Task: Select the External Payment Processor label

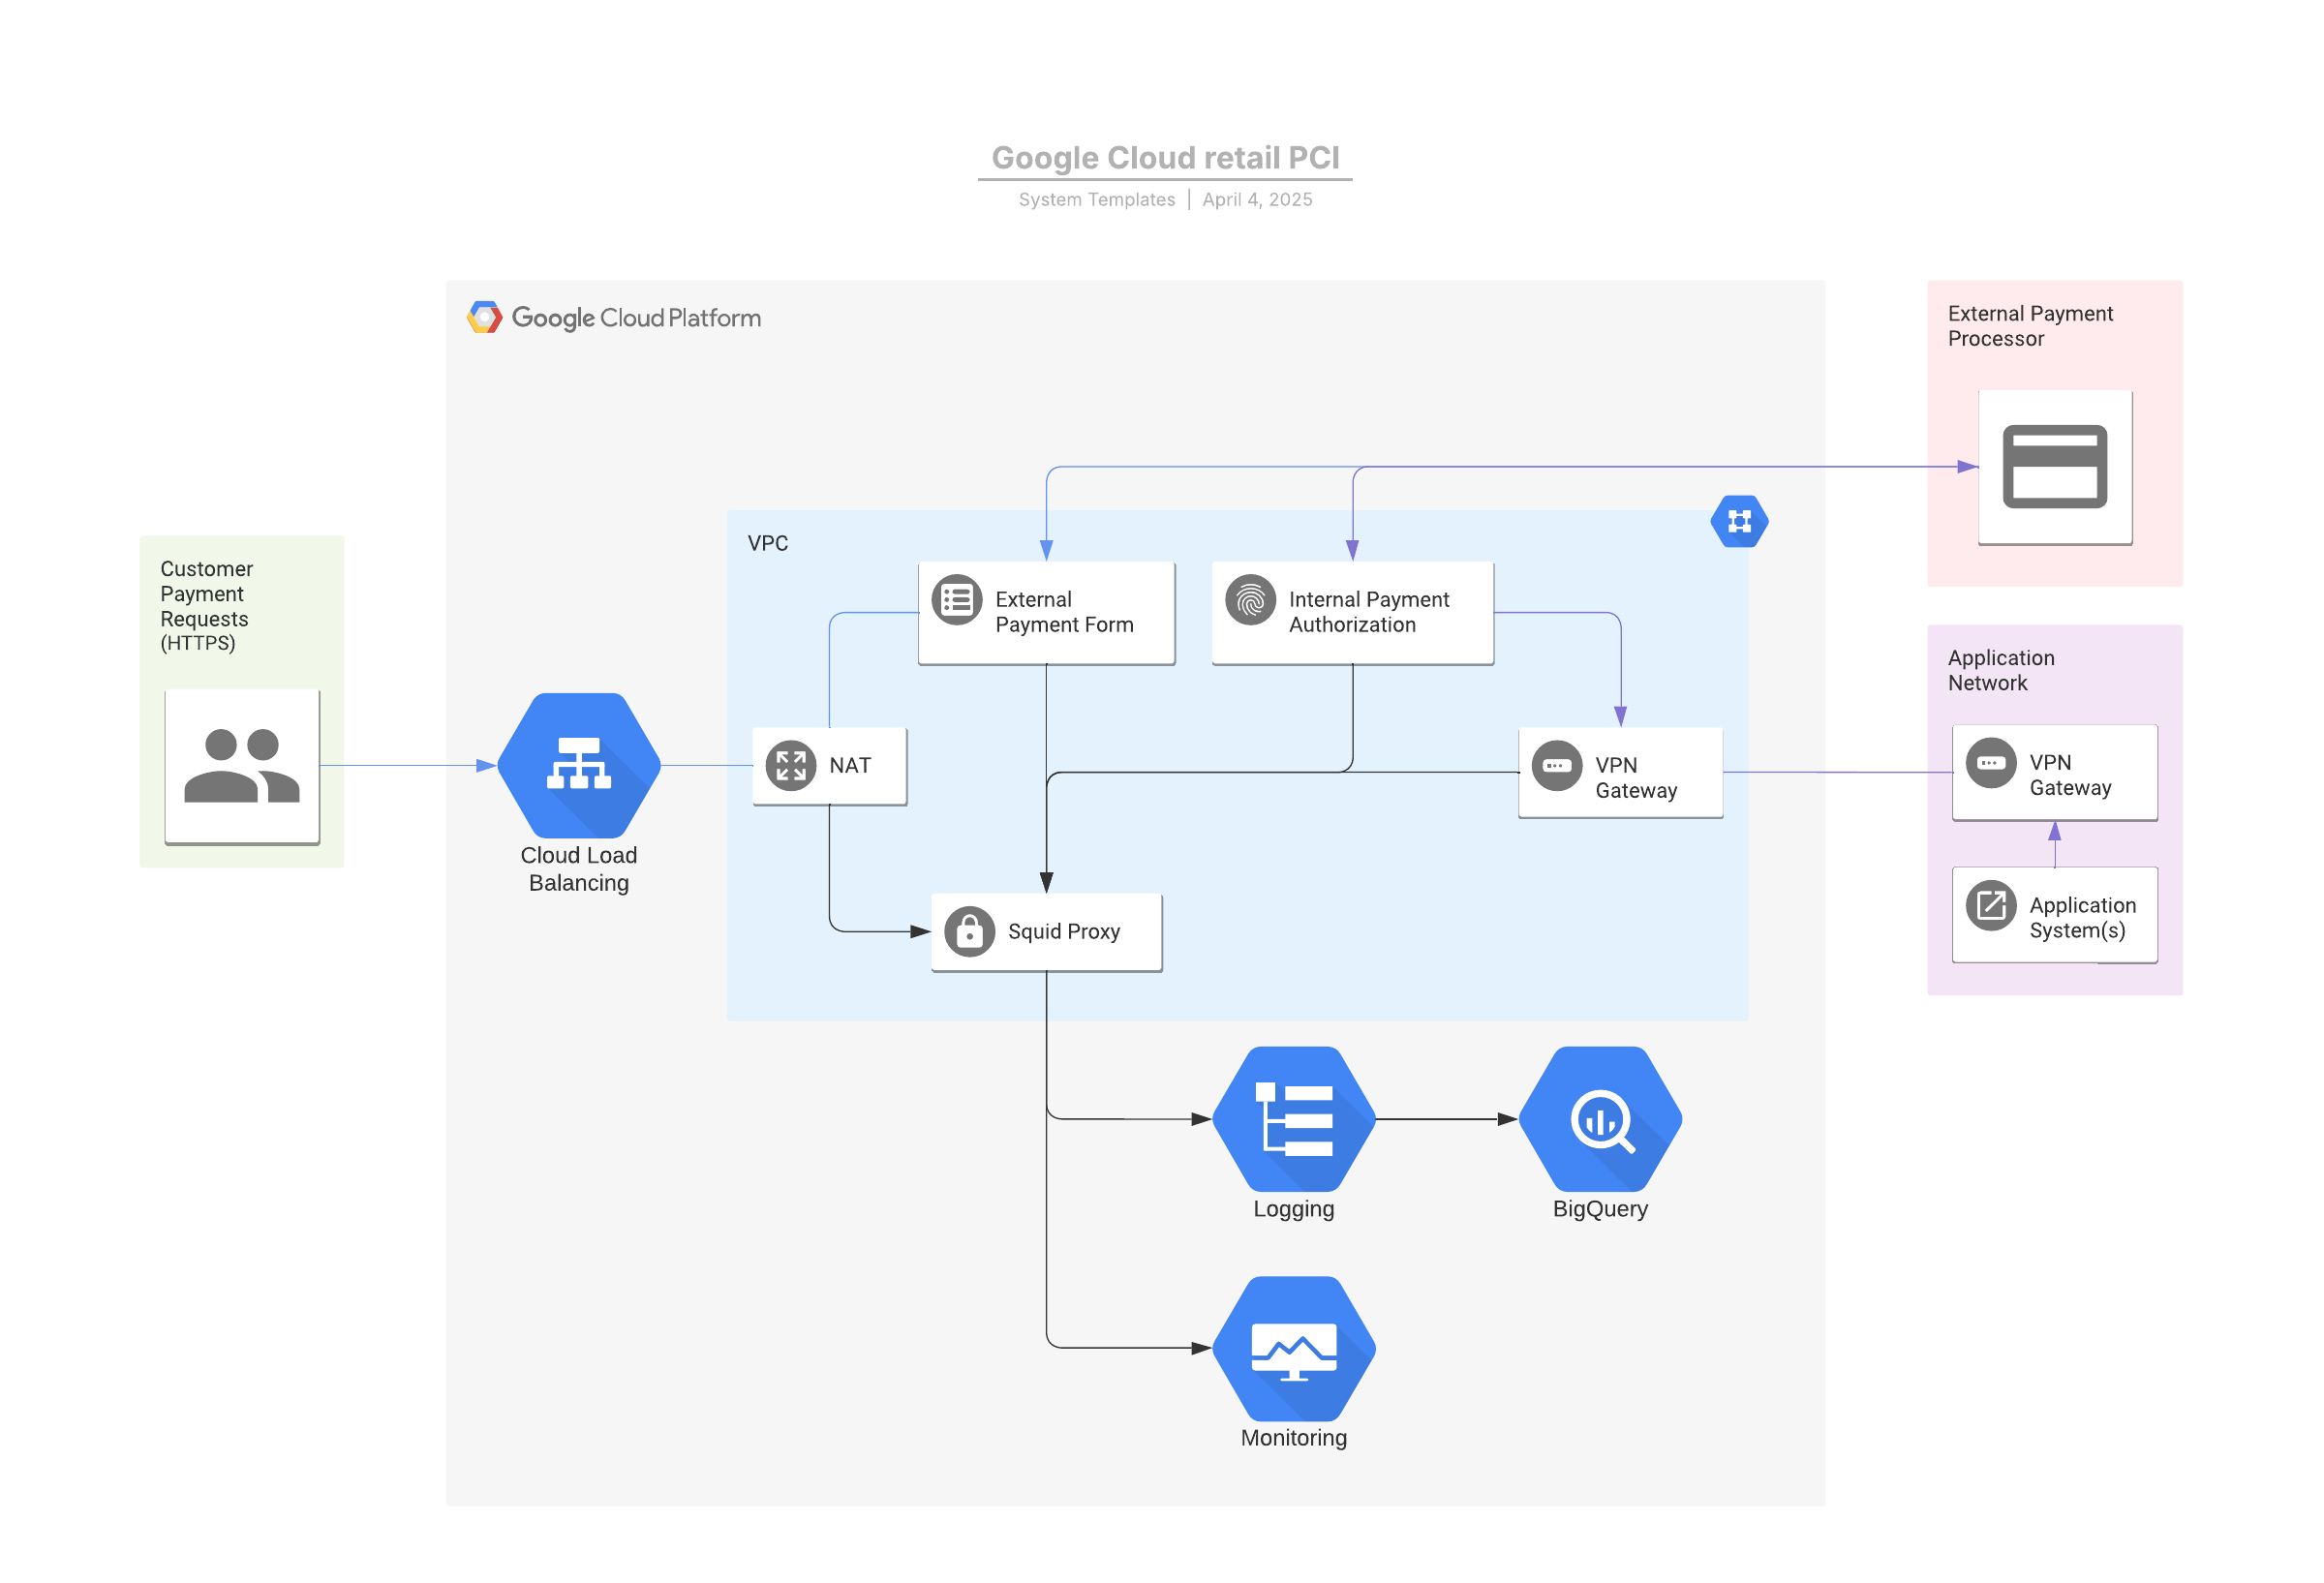Action: click(2029, 326)
